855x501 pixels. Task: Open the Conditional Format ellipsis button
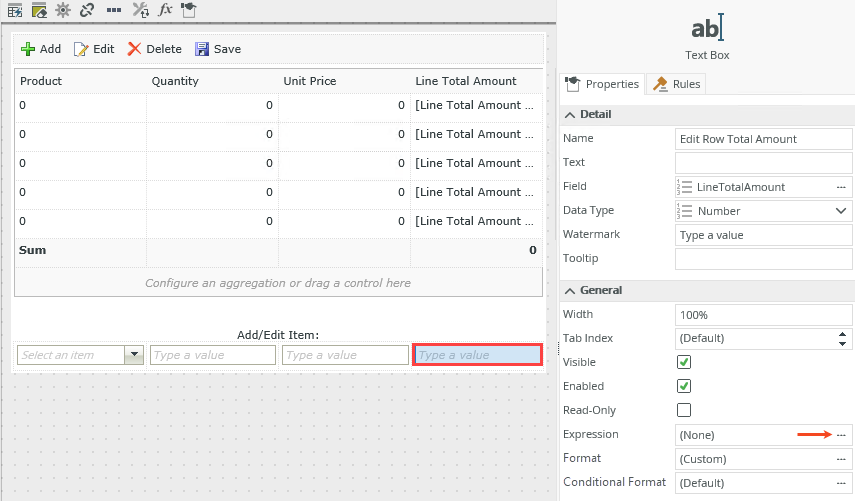point(841,483)
